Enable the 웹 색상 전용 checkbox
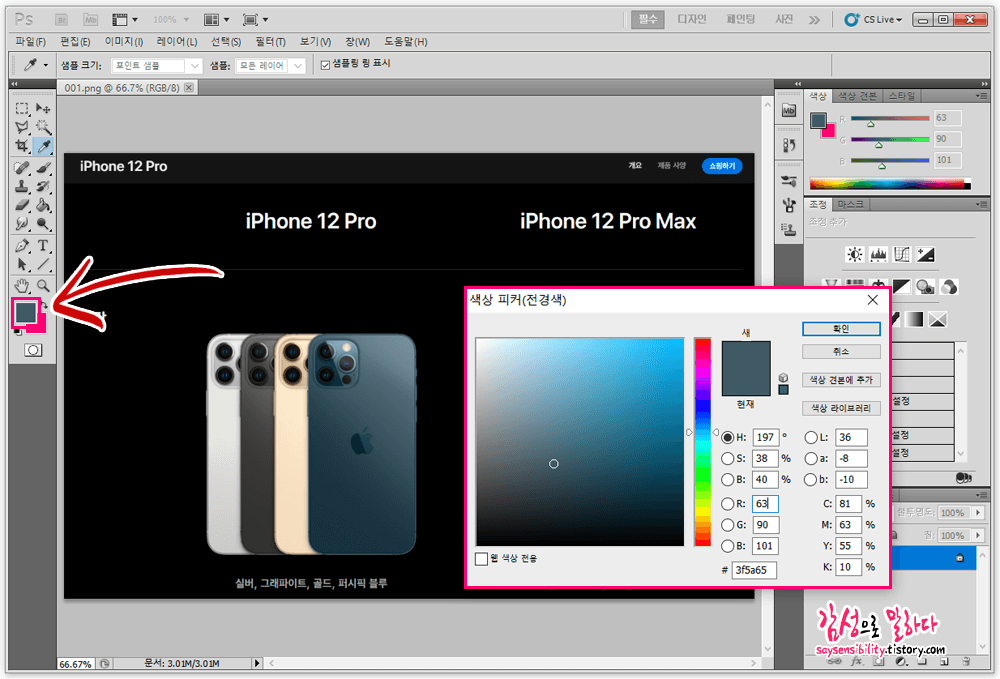This screenshot has height=679, width=1000. pyautogui.click(x=482, y=559)
